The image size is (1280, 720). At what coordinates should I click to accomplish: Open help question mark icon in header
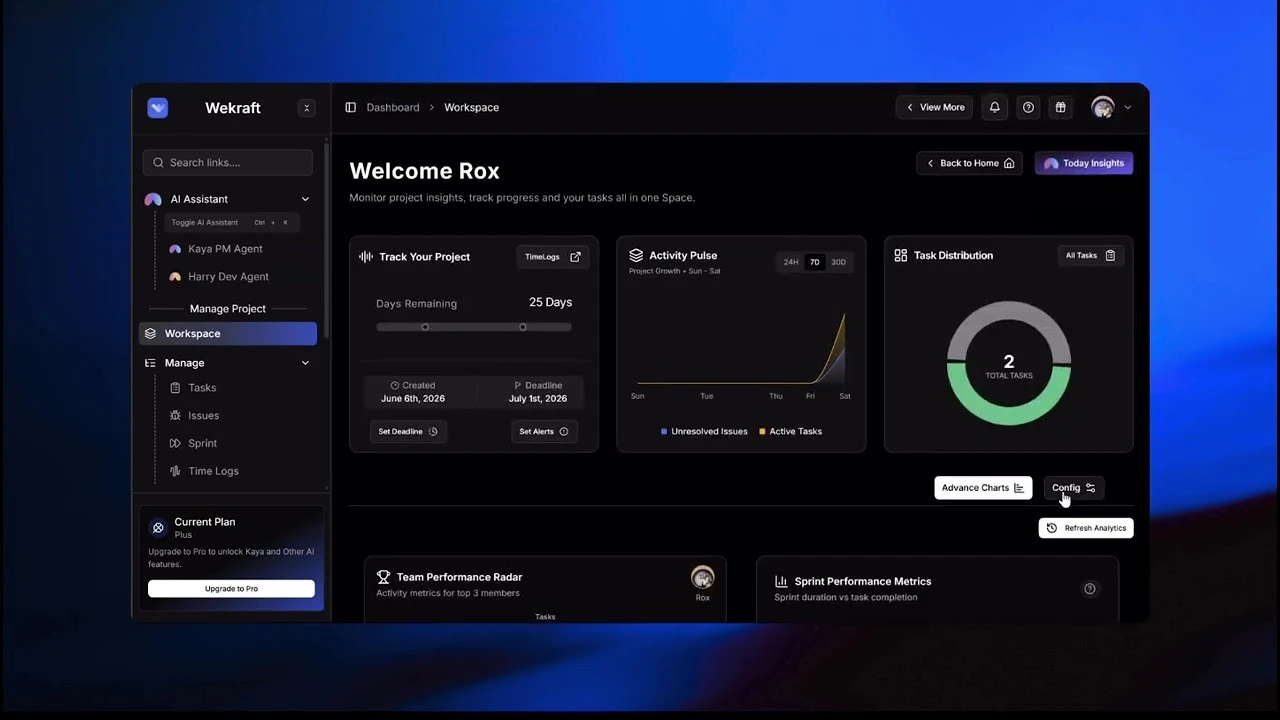(1028, 107)
